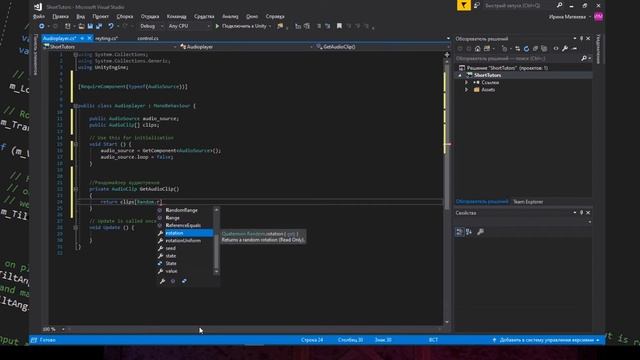Image resolution: width=640 pixels, height=360 pixels.
Task: Collapse the ShortTutors project node
Action: pos(460,76)
